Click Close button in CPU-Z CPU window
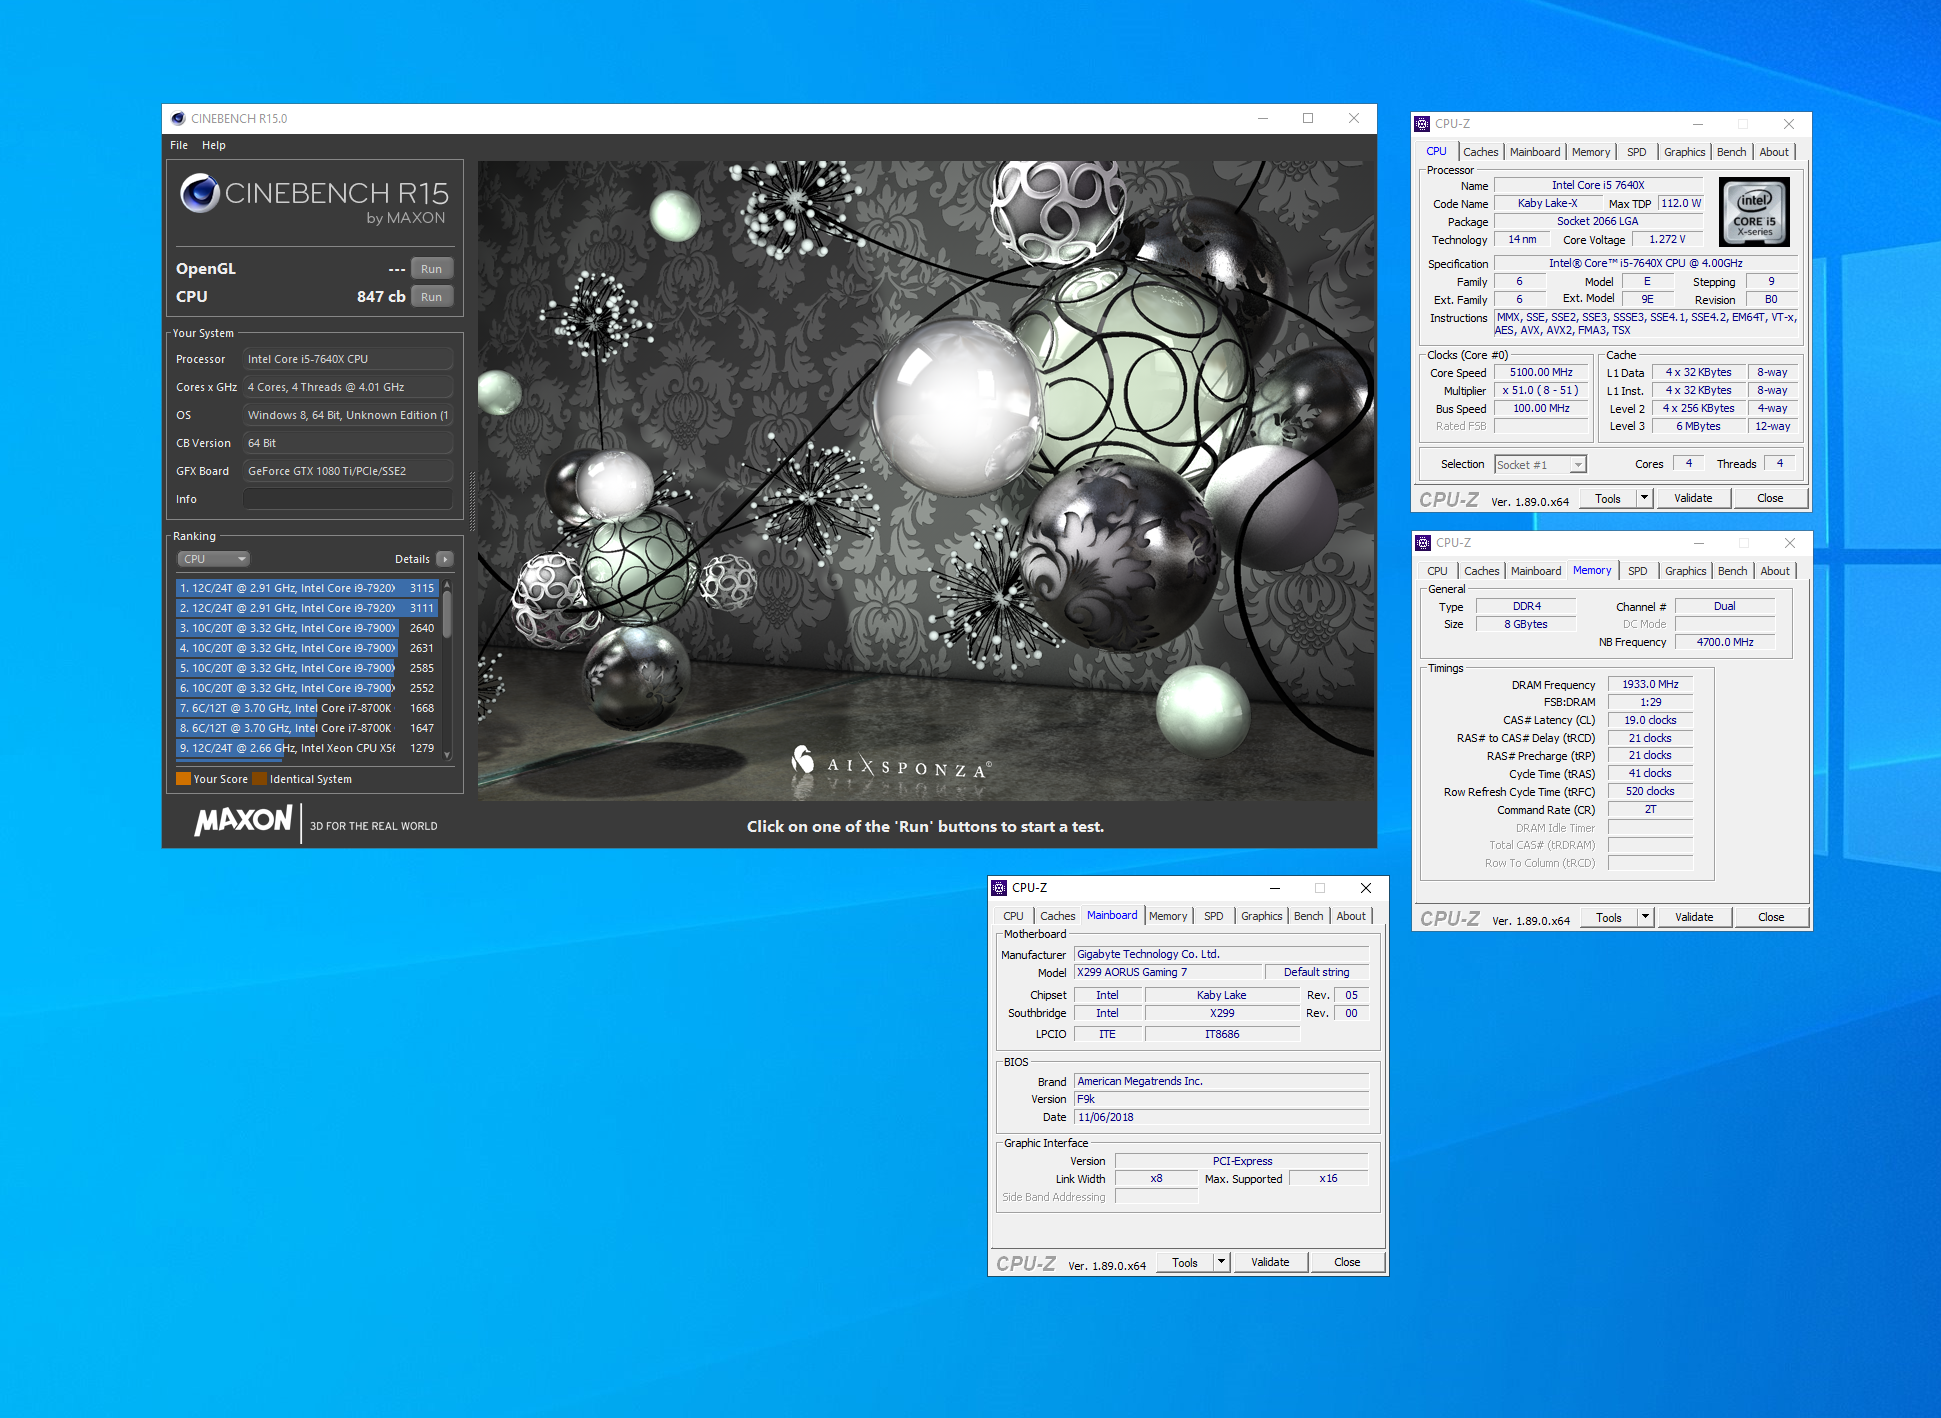 tap(1770, 498)
